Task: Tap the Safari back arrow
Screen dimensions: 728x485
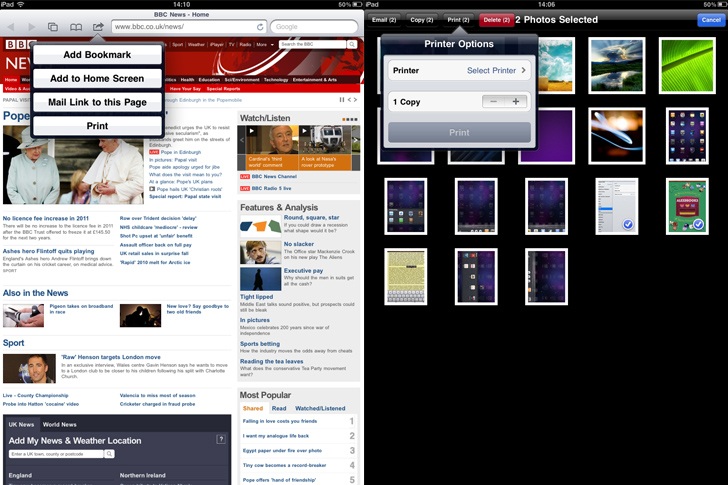Action: [11, 27]
